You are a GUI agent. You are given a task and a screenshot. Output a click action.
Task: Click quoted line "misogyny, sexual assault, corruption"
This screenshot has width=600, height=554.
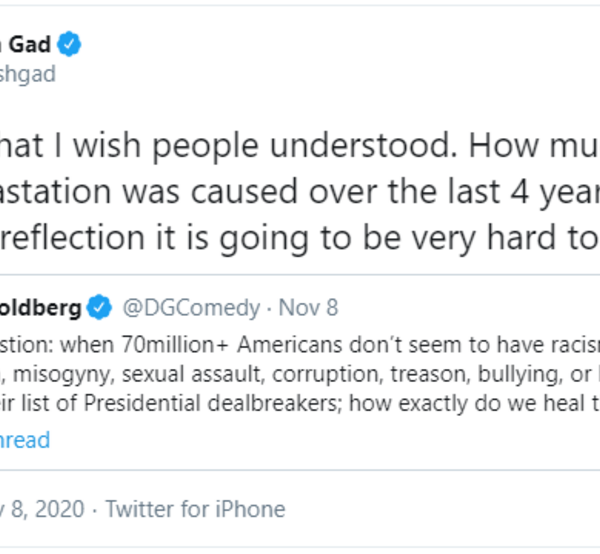point(170,374)
